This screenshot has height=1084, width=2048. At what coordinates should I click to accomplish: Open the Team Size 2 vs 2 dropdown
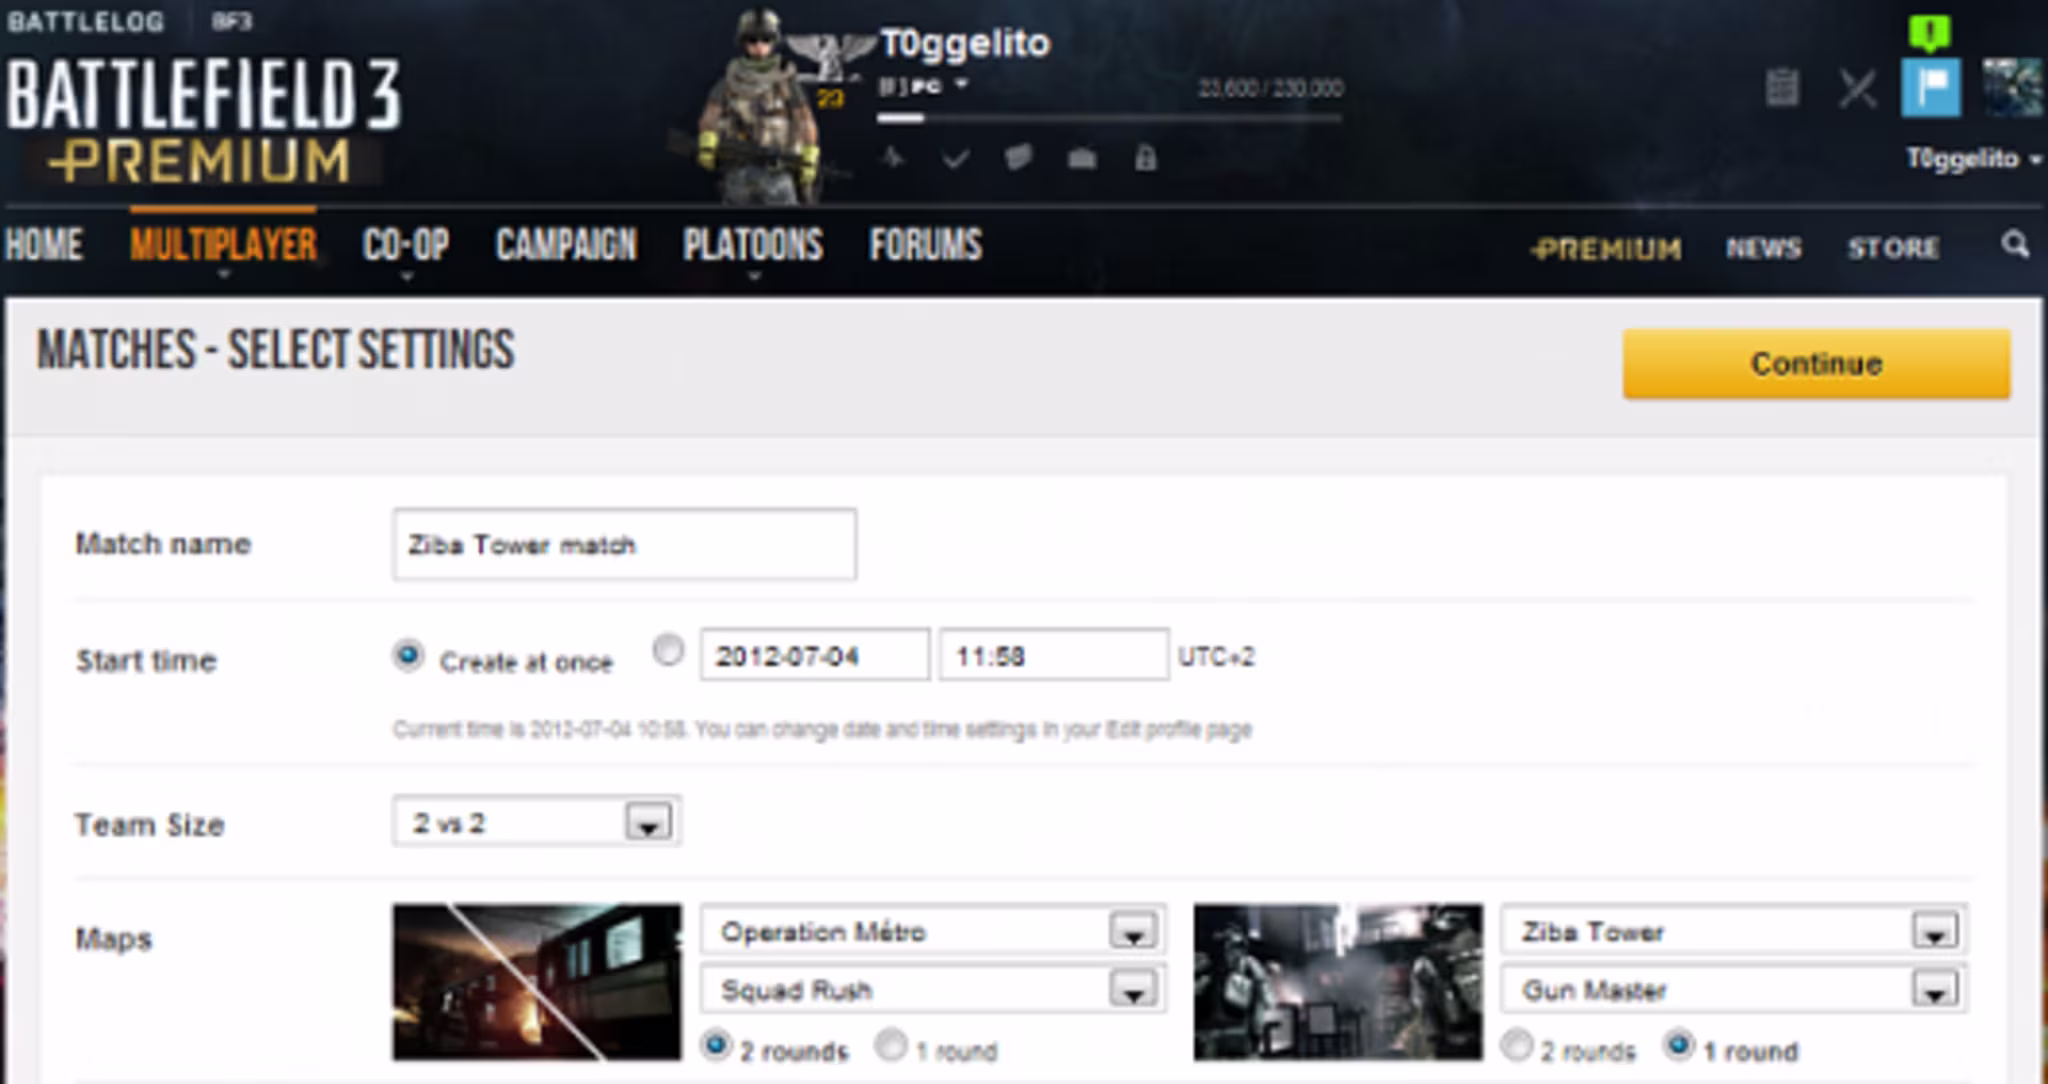(537, 822)
